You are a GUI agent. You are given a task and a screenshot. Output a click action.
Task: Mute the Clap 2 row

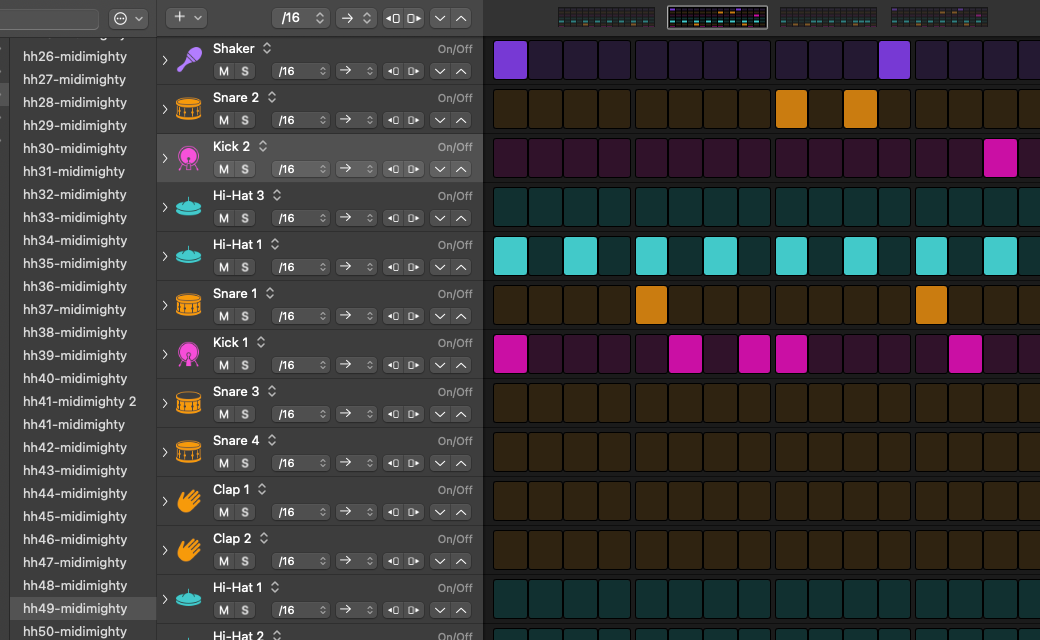point(224,561)
